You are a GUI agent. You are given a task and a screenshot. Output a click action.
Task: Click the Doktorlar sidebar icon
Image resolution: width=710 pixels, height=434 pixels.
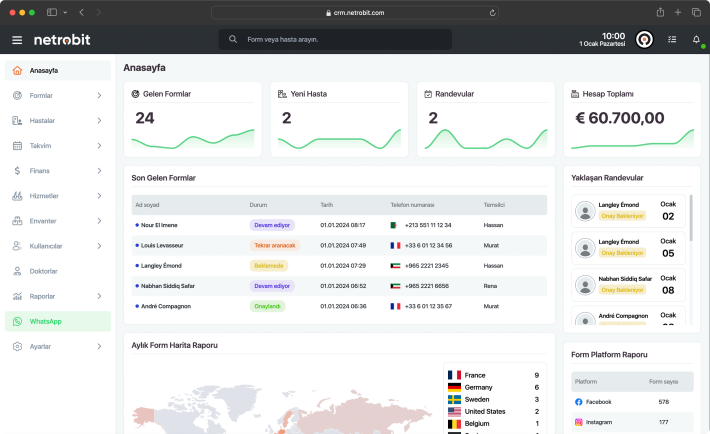click(x=18, y=271)
